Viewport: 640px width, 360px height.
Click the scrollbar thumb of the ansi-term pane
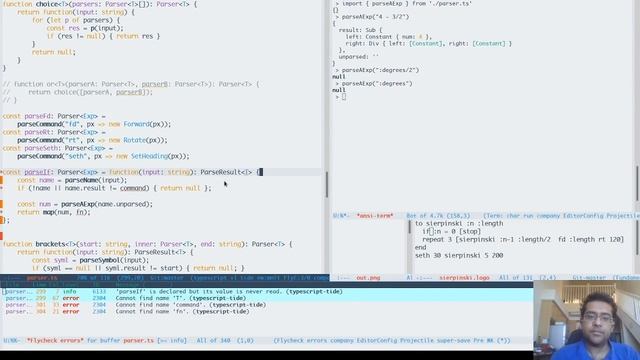[x=637, y=184]
